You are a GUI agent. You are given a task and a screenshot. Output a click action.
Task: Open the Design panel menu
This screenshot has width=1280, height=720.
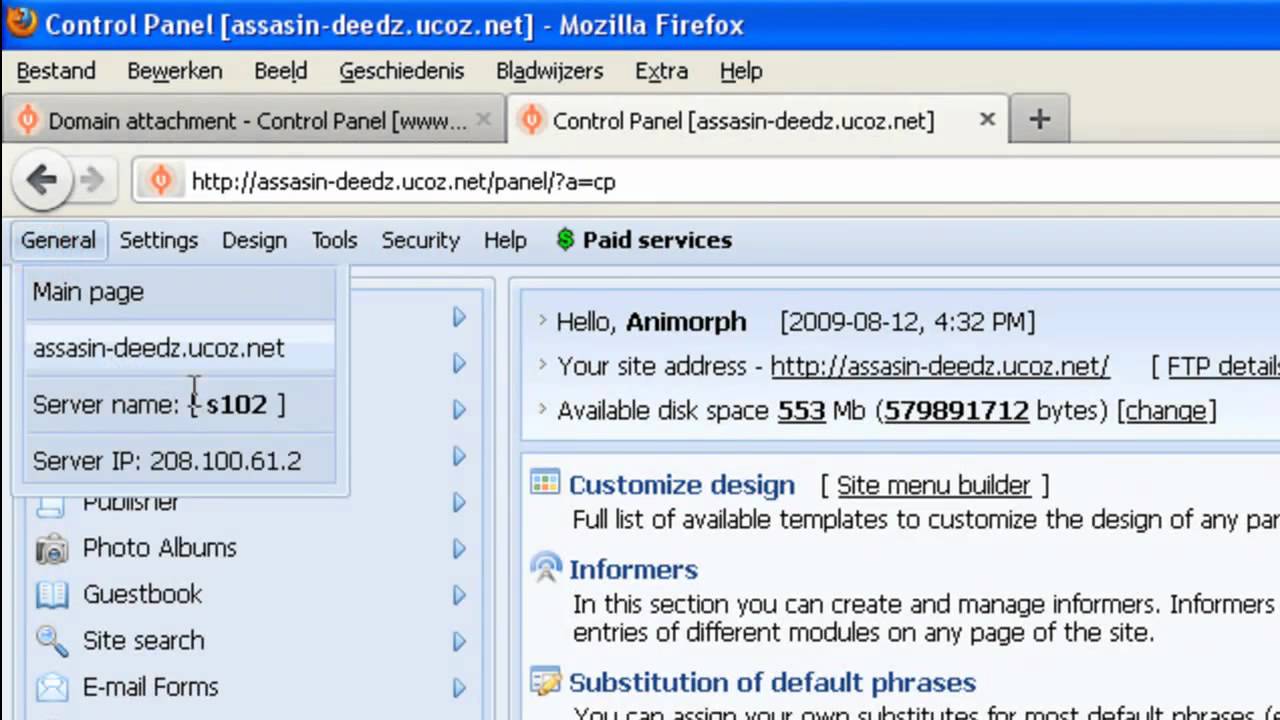pos(254,240)
